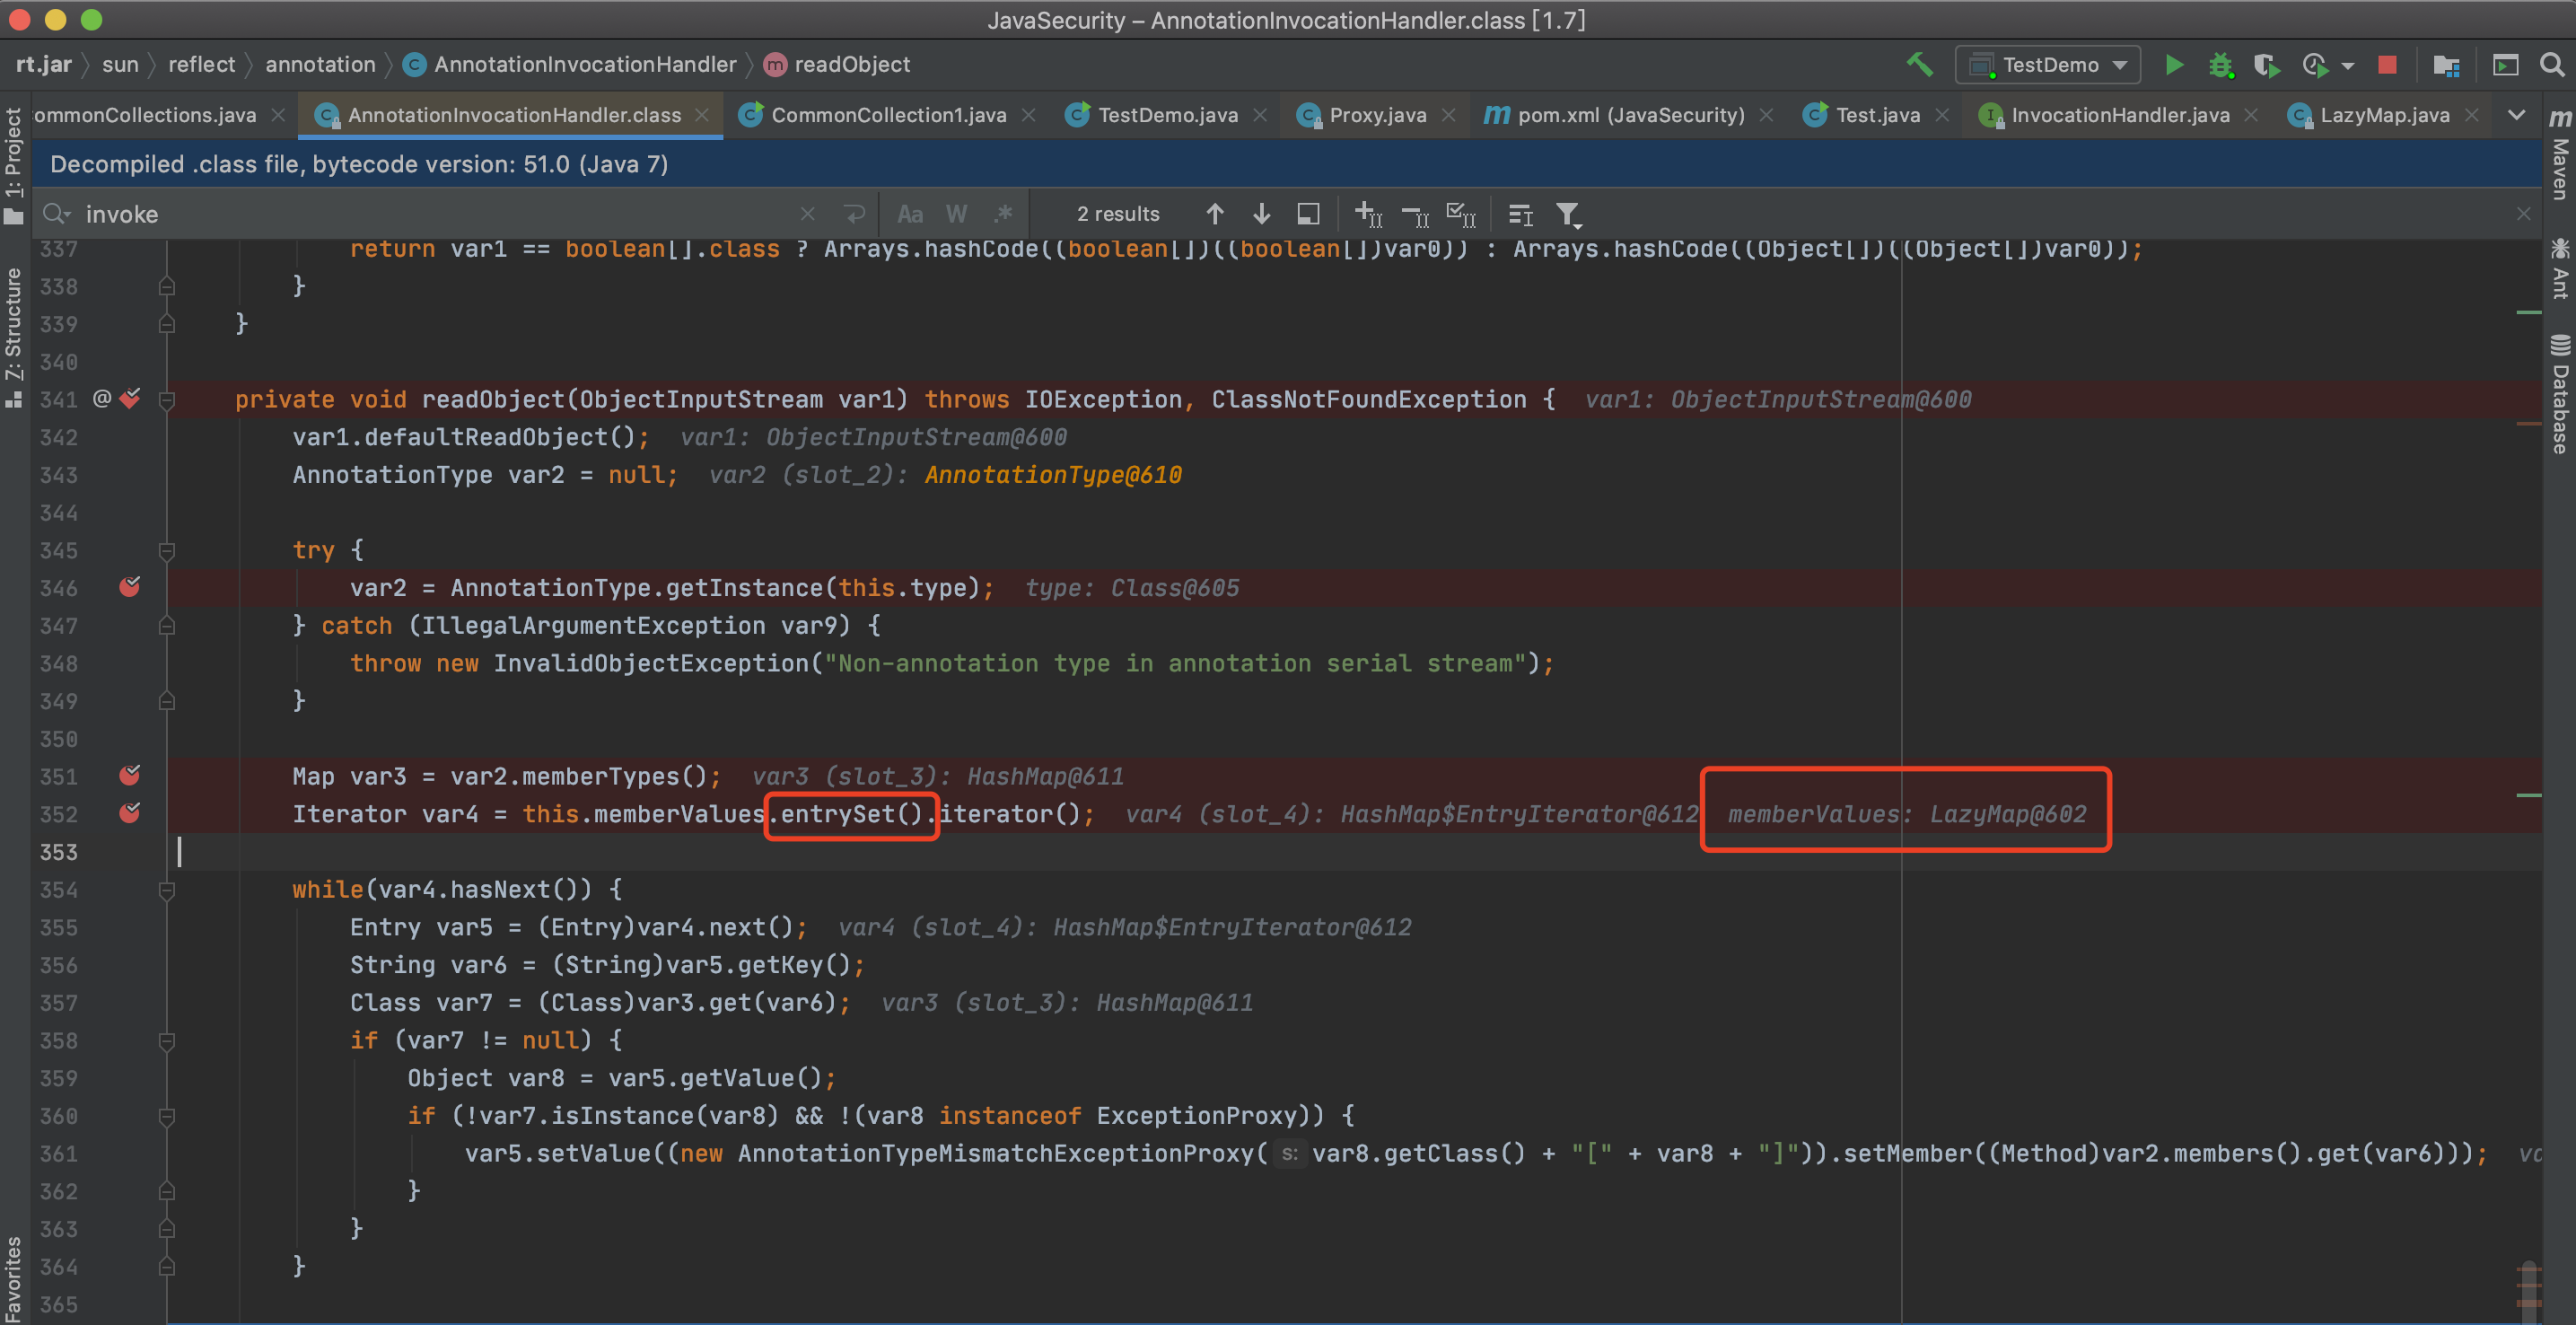Jump to next search occurrence arrow
Image resolution: width=2576 pixels, height=1325 pixels.
click(x=1261, y=214)
